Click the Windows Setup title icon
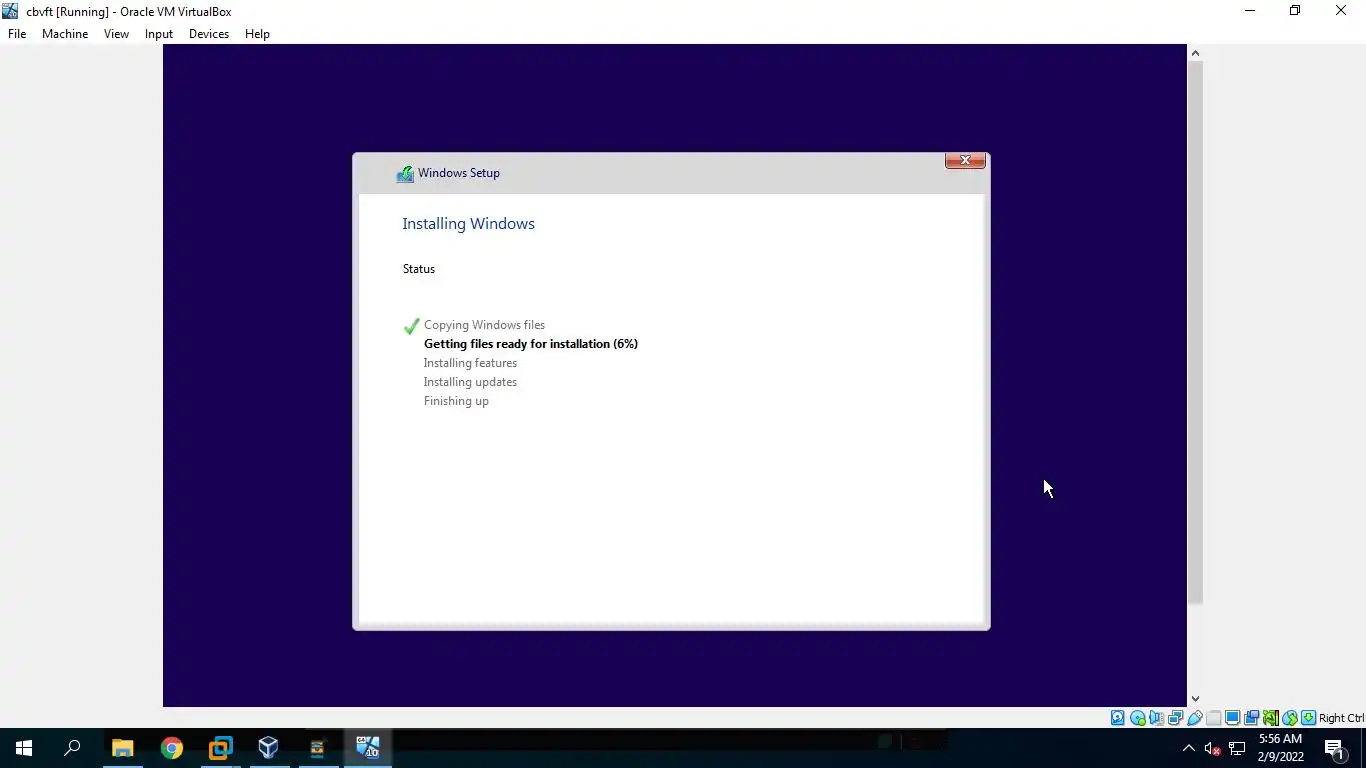 (x=405, y=174)
